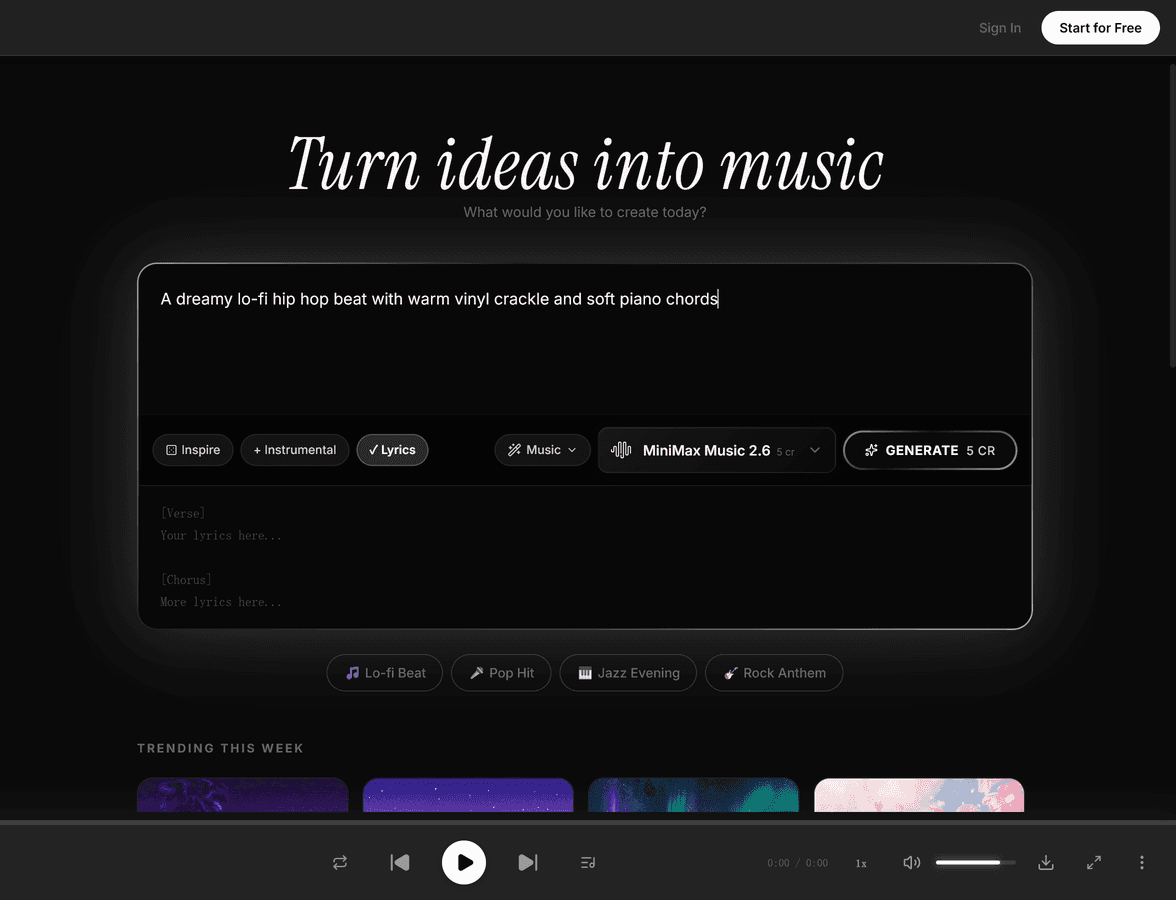Open the playlist queue icon

pyautogui.click(x=588, y=862)
